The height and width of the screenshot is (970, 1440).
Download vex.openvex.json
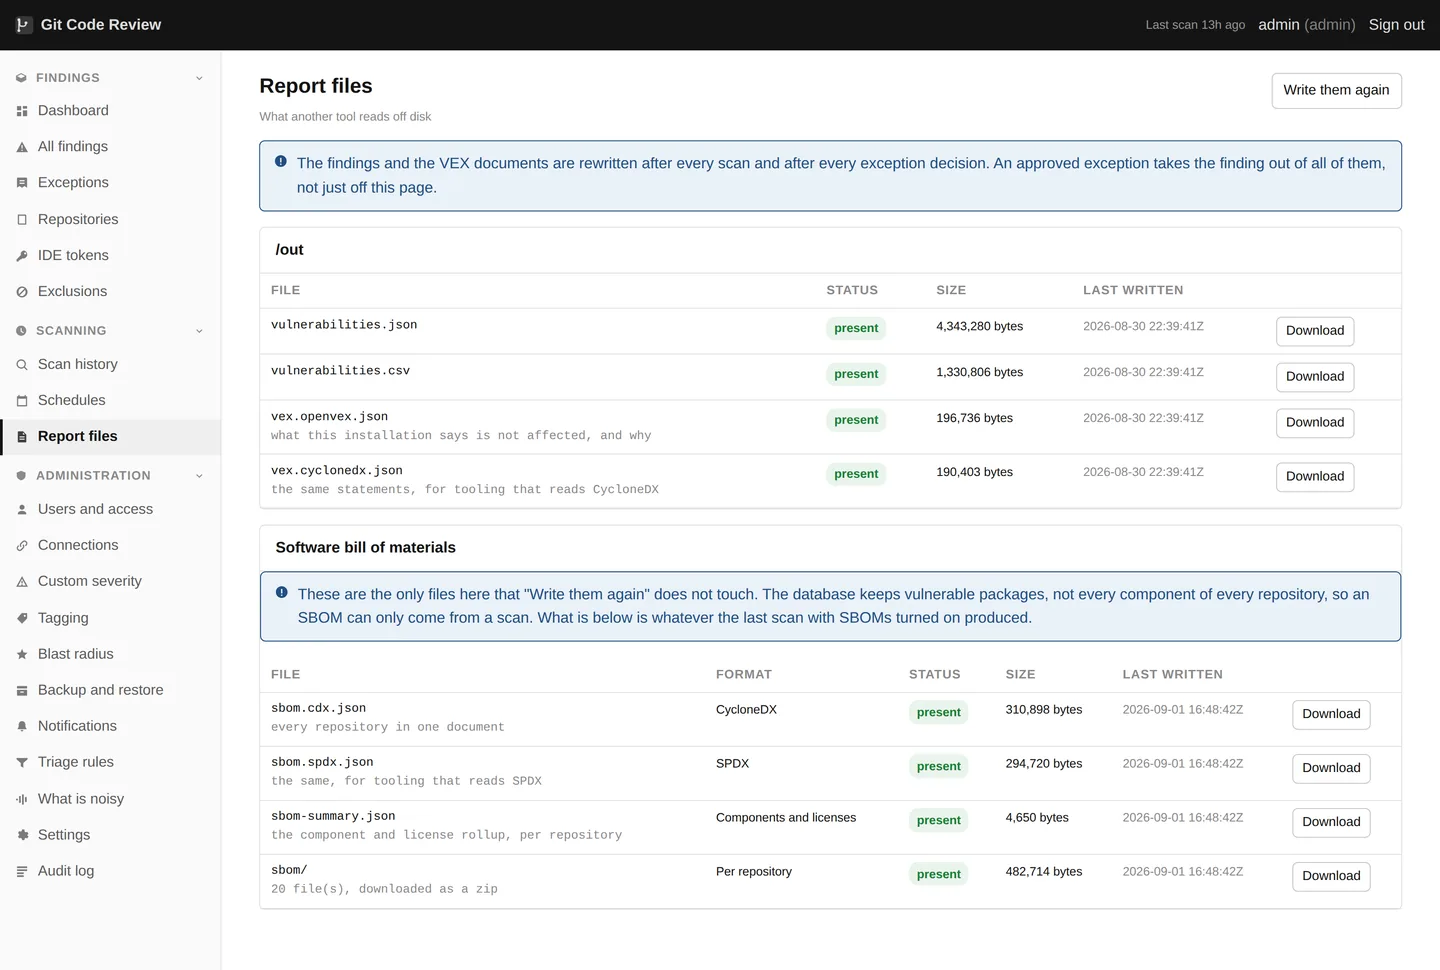point(1315,423)
